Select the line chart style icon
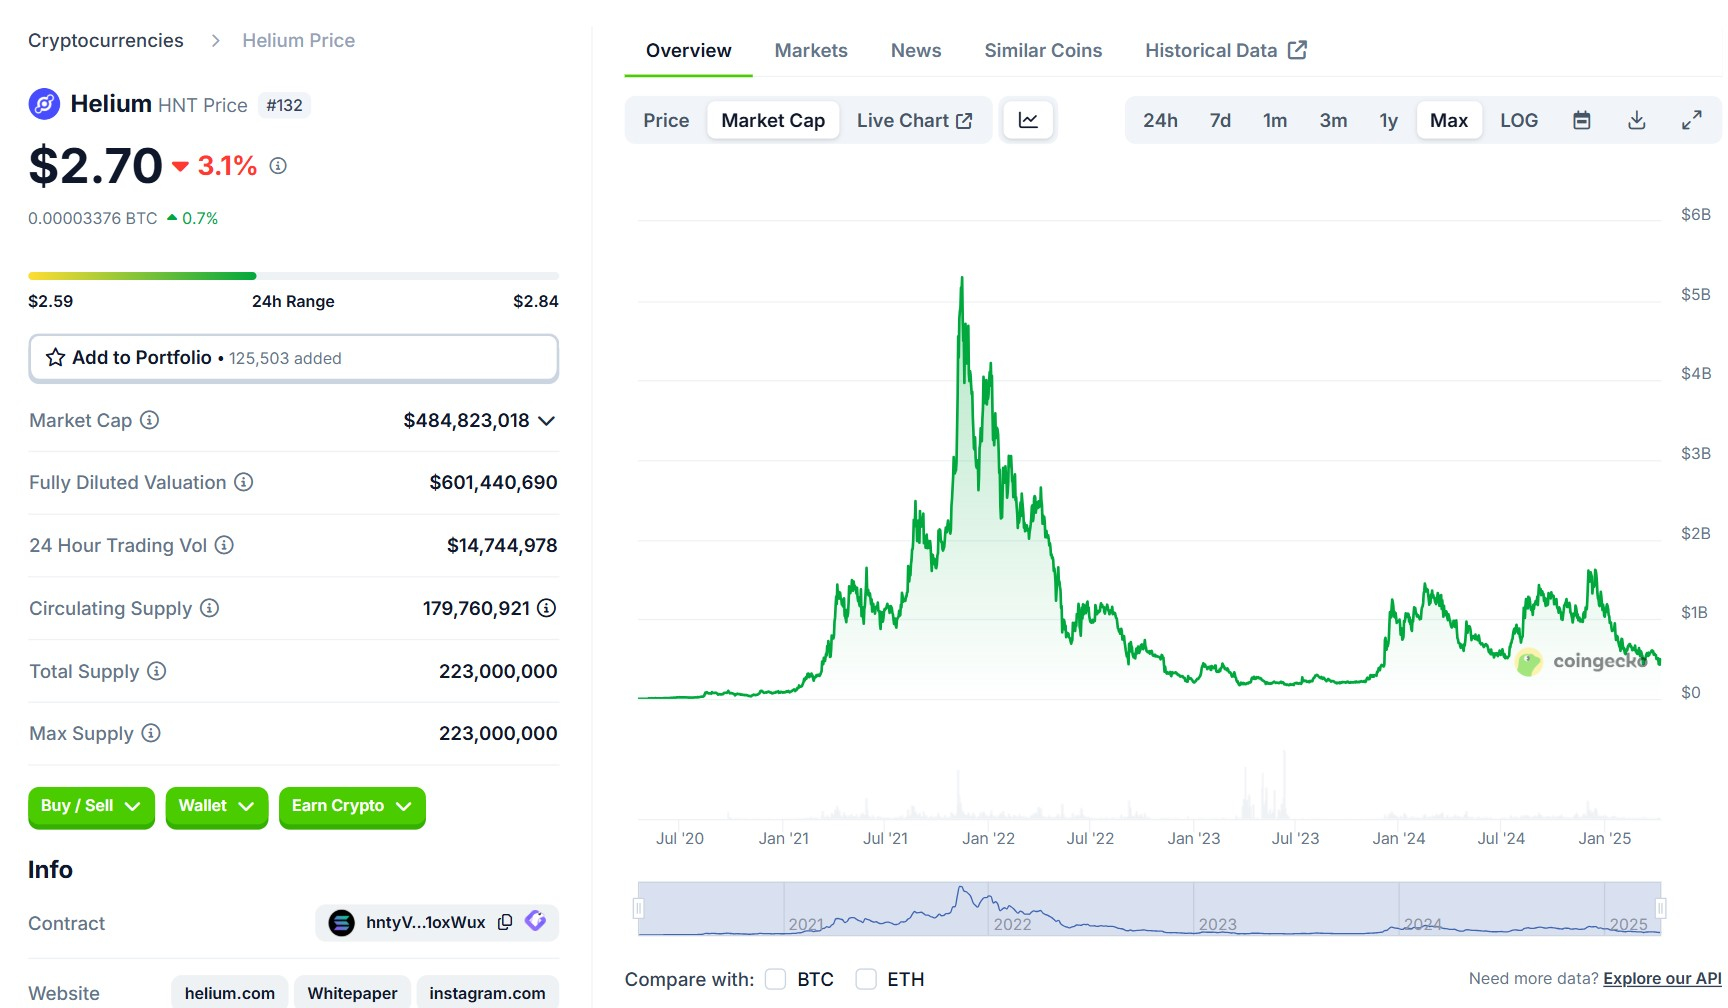1728x1008 pixels. click(x=1028, y=119)
